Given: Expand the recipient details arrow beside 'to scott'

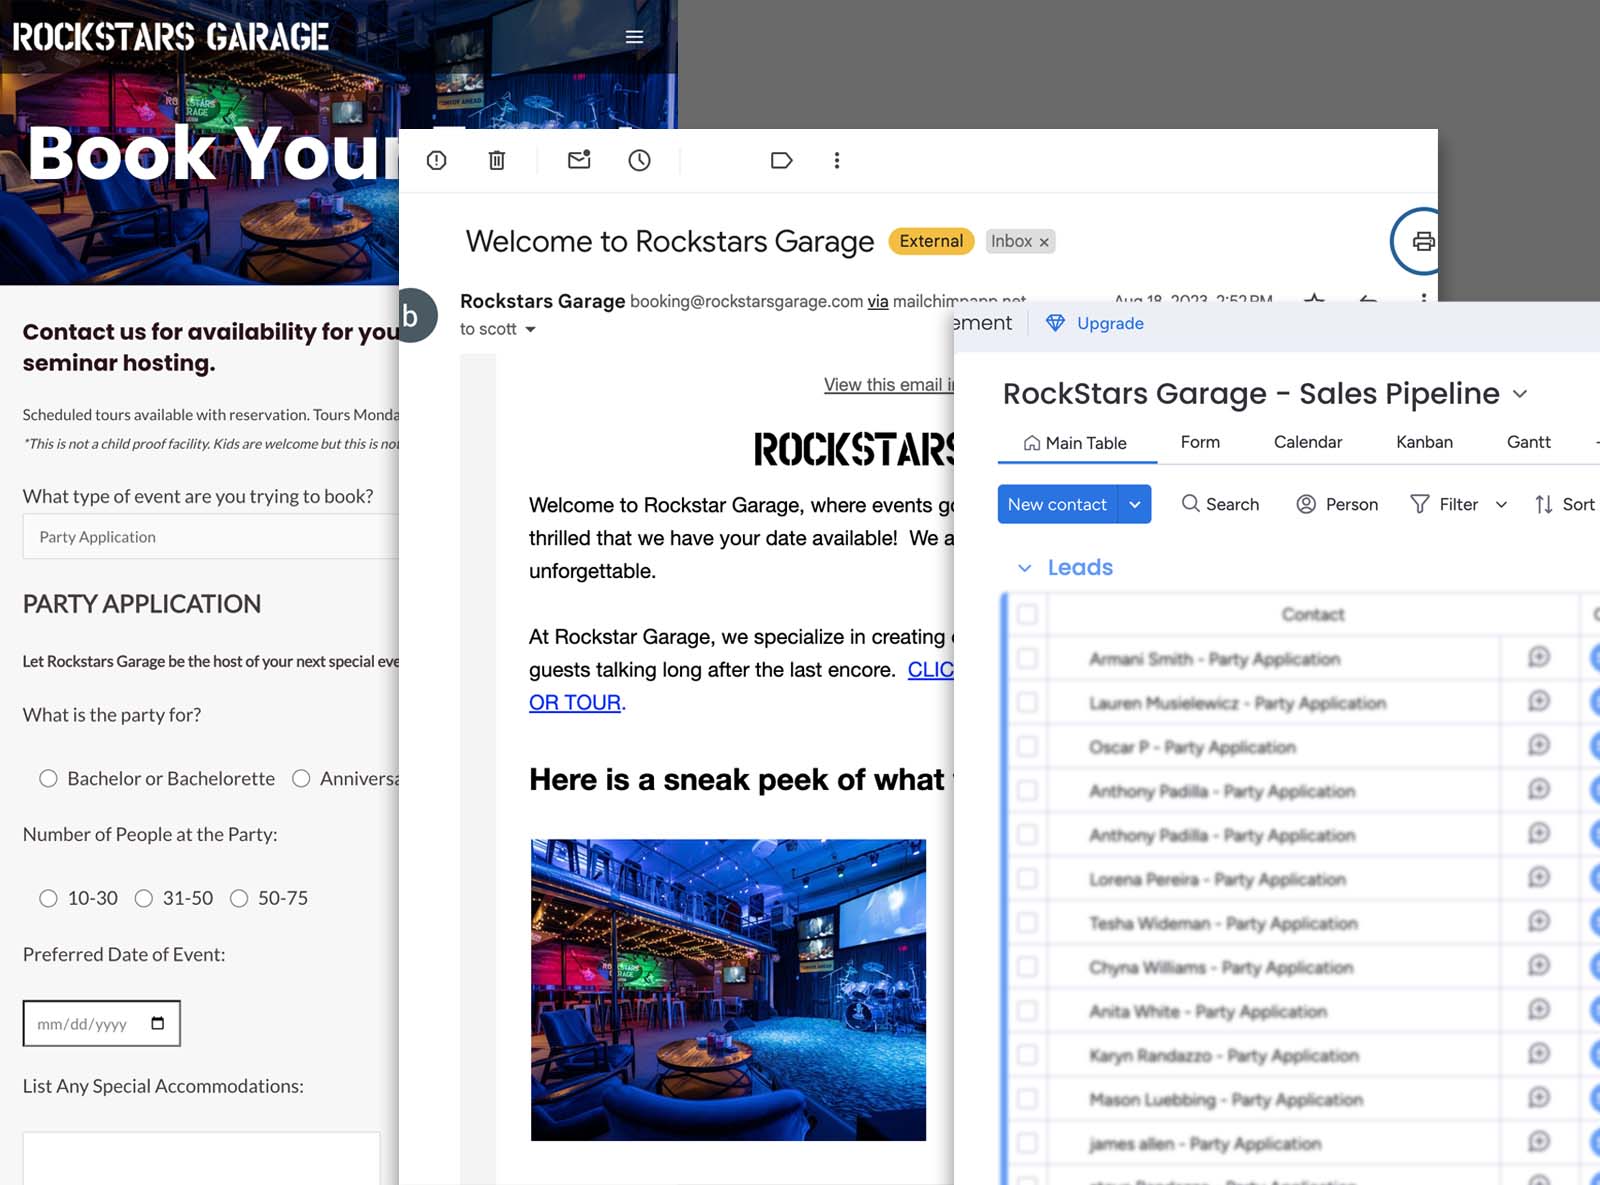Looking at the screenshot, I should [x=531, y=329].
